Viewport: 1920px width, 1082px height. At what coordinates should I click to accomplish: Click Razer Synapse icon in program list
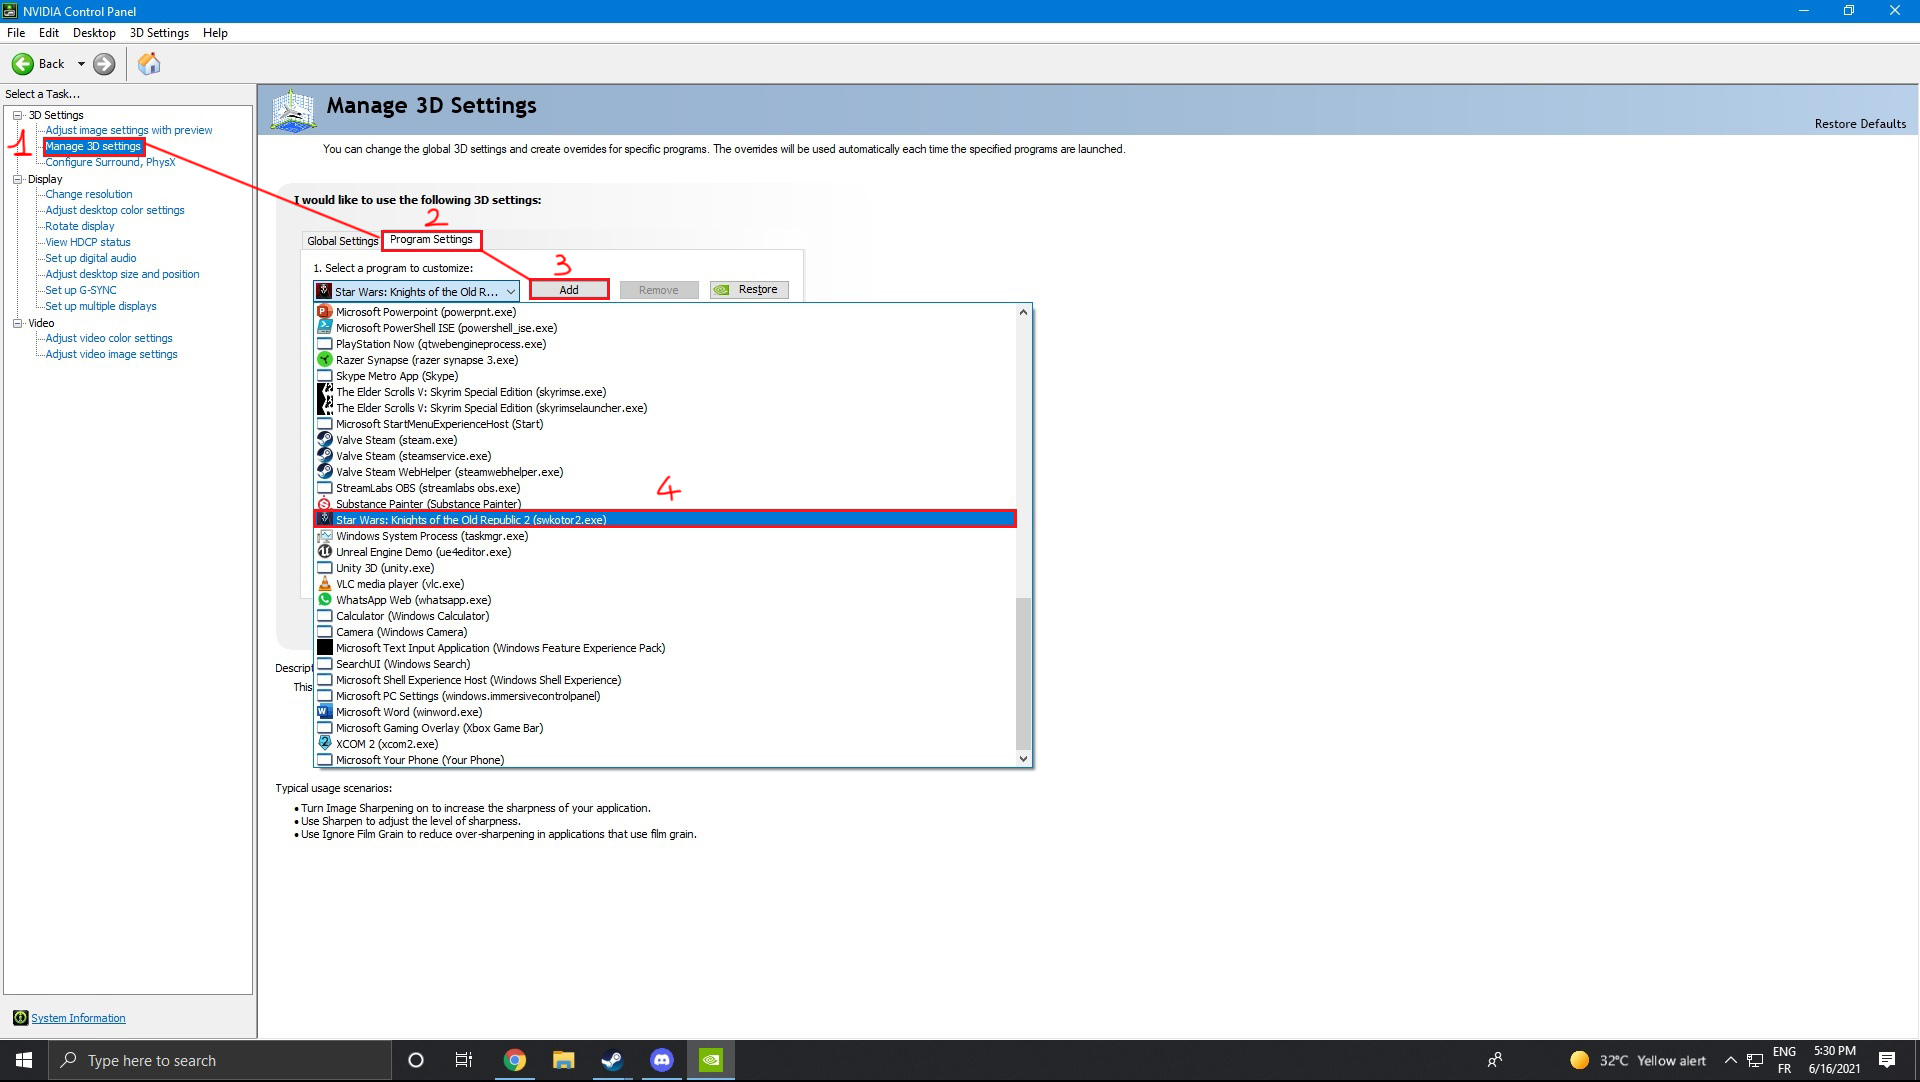coord(324,360)
